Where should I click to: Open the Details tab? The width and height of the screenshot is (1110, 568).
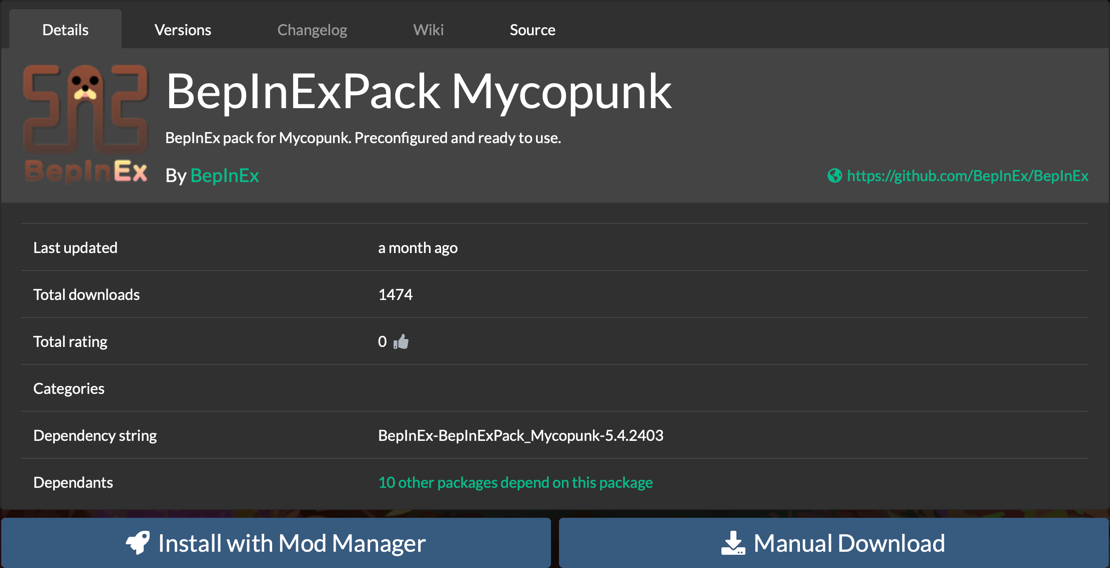click(65, 30)
